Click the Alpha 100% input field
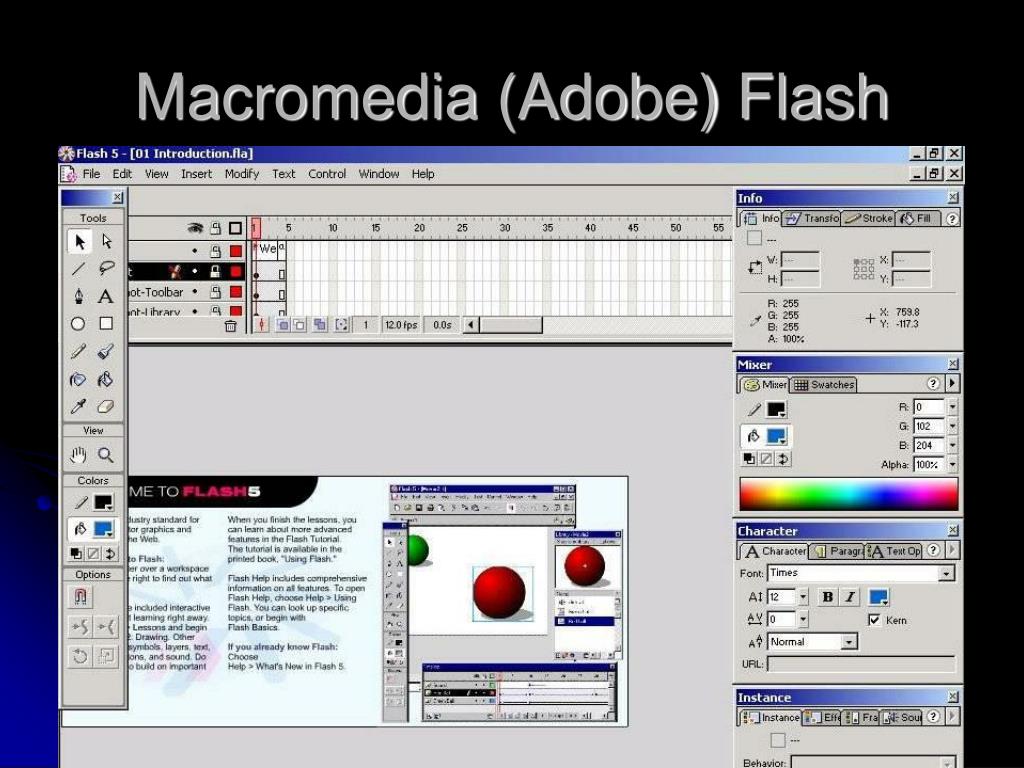1024x768 pixels. click(929, 464)
